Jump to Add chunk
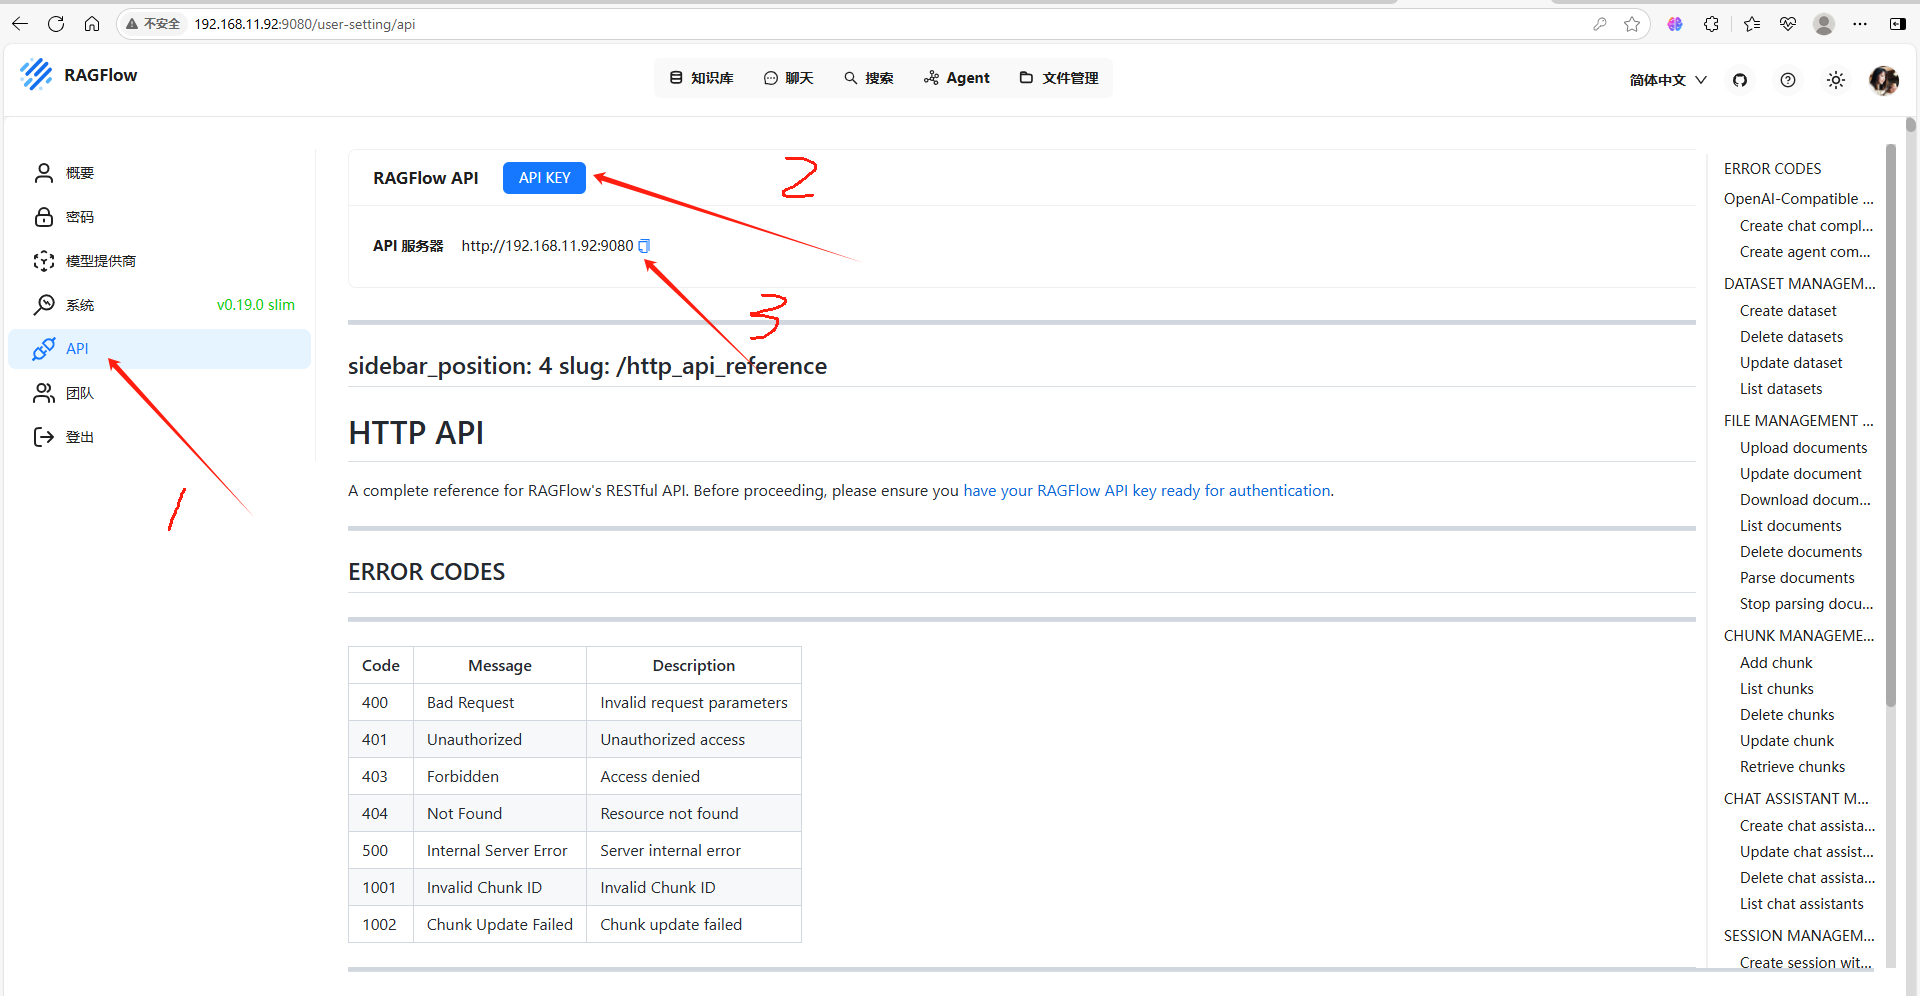Screen dimensions: 1920x996 1776,663
